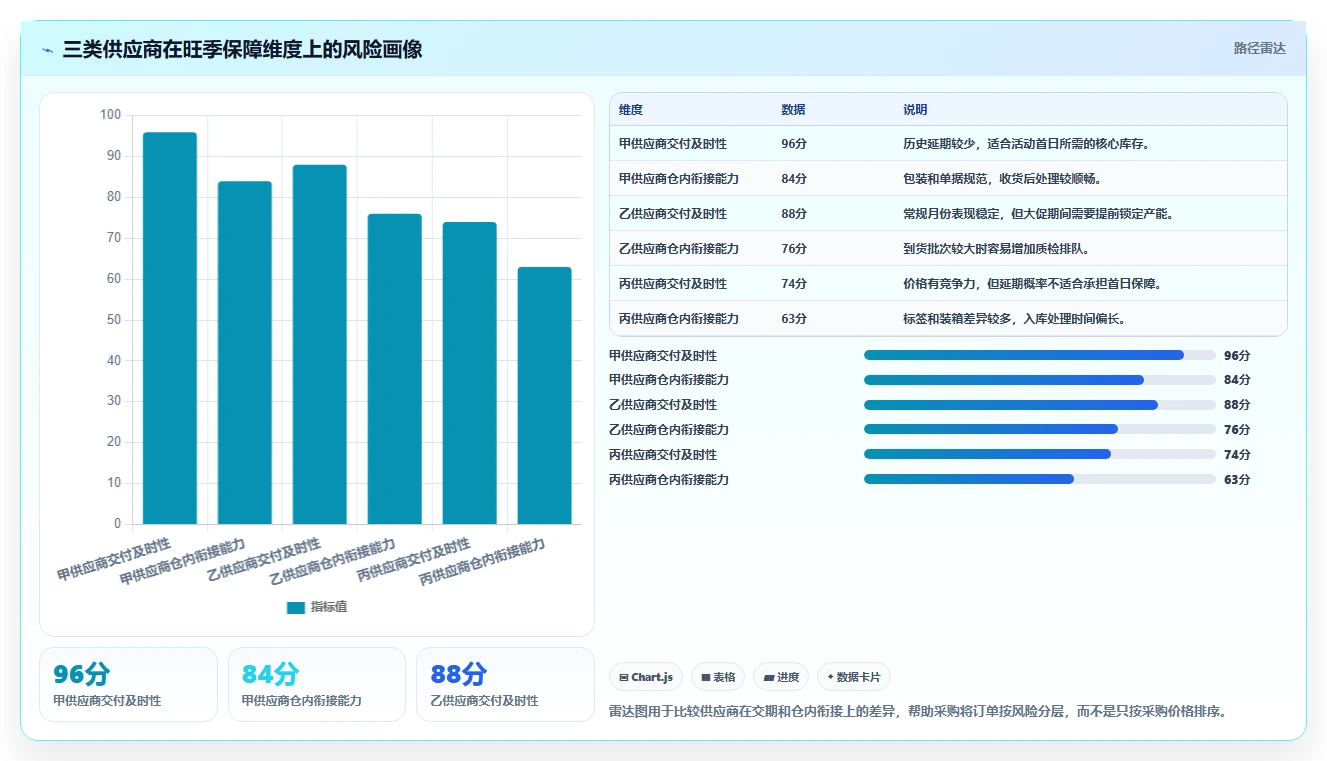This screenshot has height=761, width=1327.
Task: Click the 63分 cell in the table
Action: [794, 319]
